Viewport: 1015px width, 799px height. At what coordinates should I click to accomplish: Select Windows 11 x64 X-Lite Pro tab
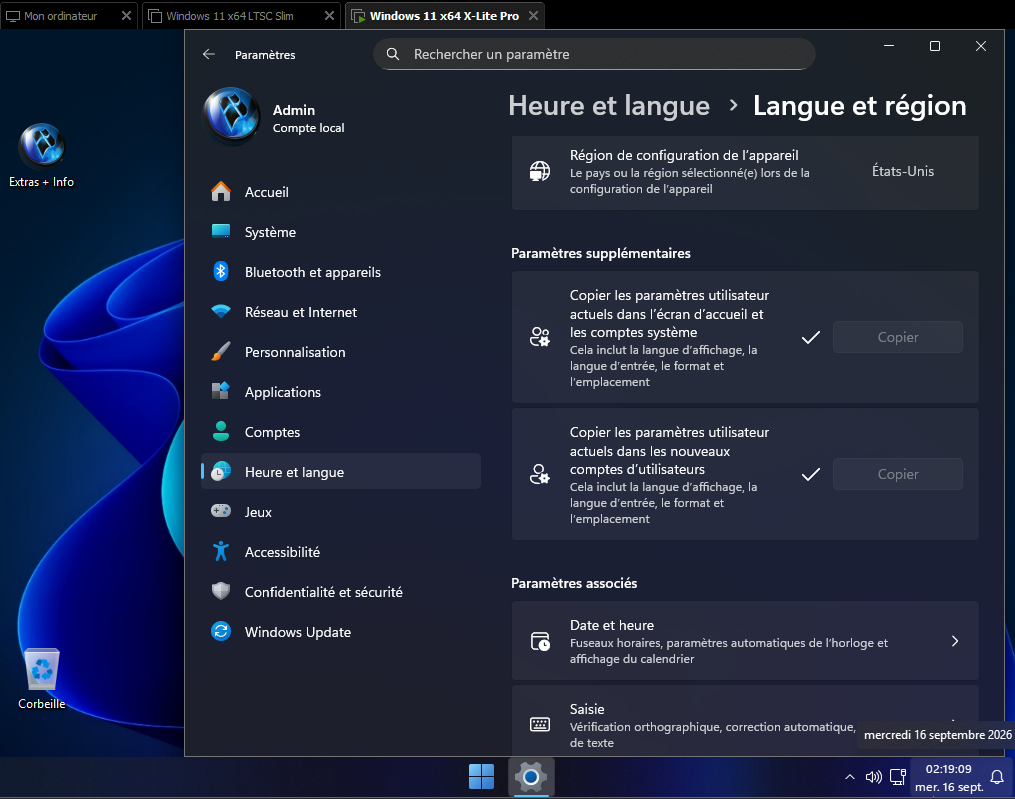click(x=444, y=16)
